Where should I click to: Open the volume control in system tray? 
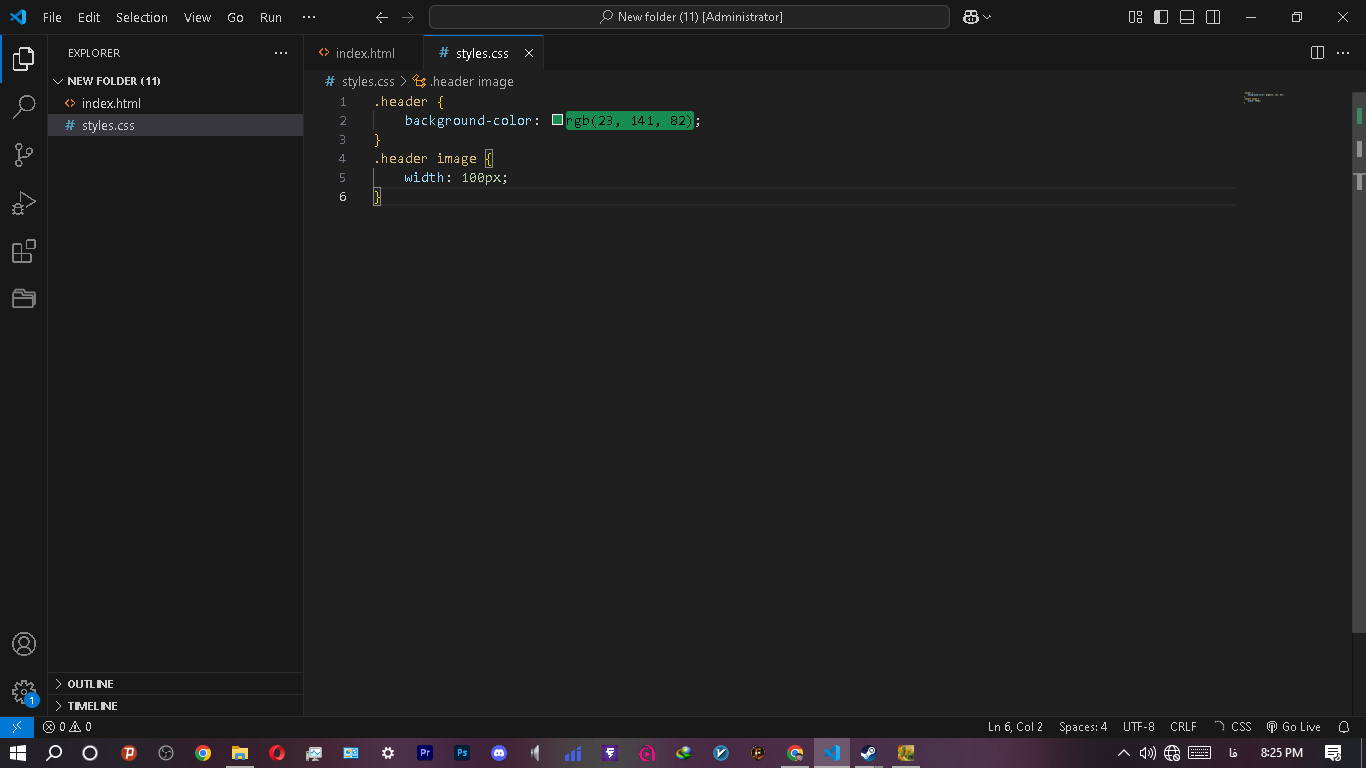point(1147,753)
